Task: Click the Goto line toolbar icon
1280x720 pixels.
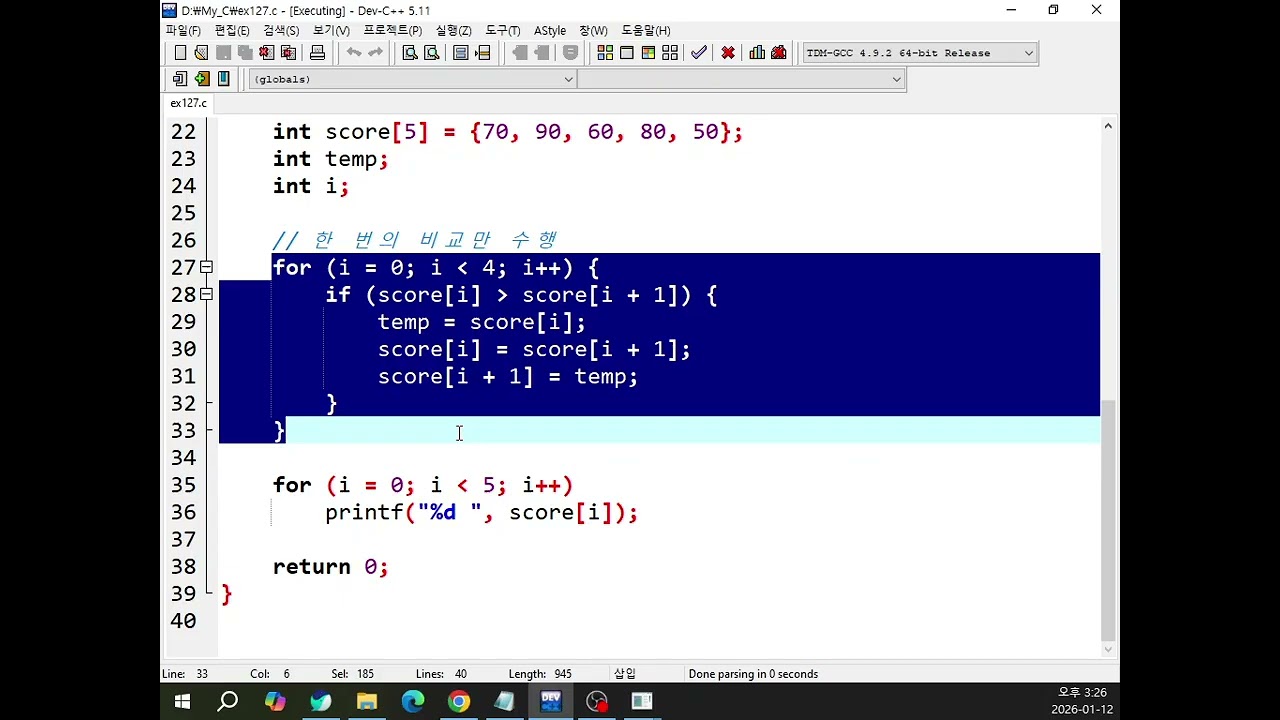Action: click(x=483, y=53)
